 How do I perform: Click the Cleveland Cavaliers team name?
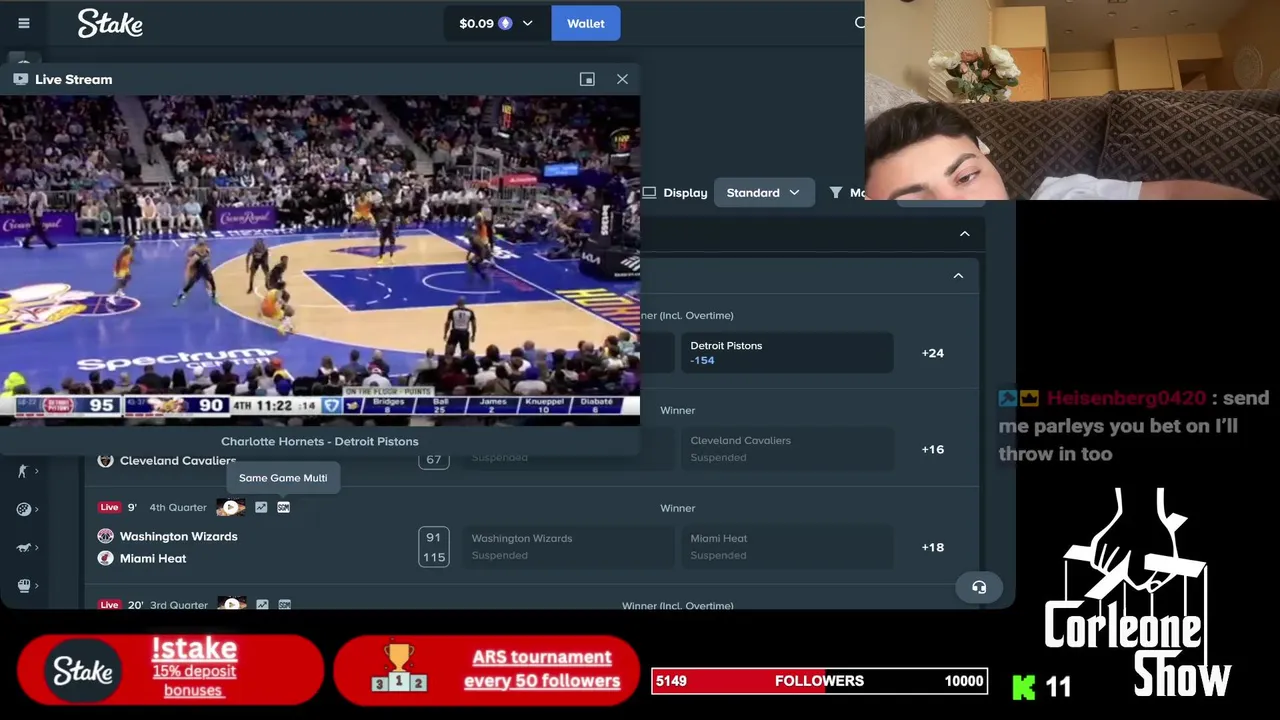(178, 461)
